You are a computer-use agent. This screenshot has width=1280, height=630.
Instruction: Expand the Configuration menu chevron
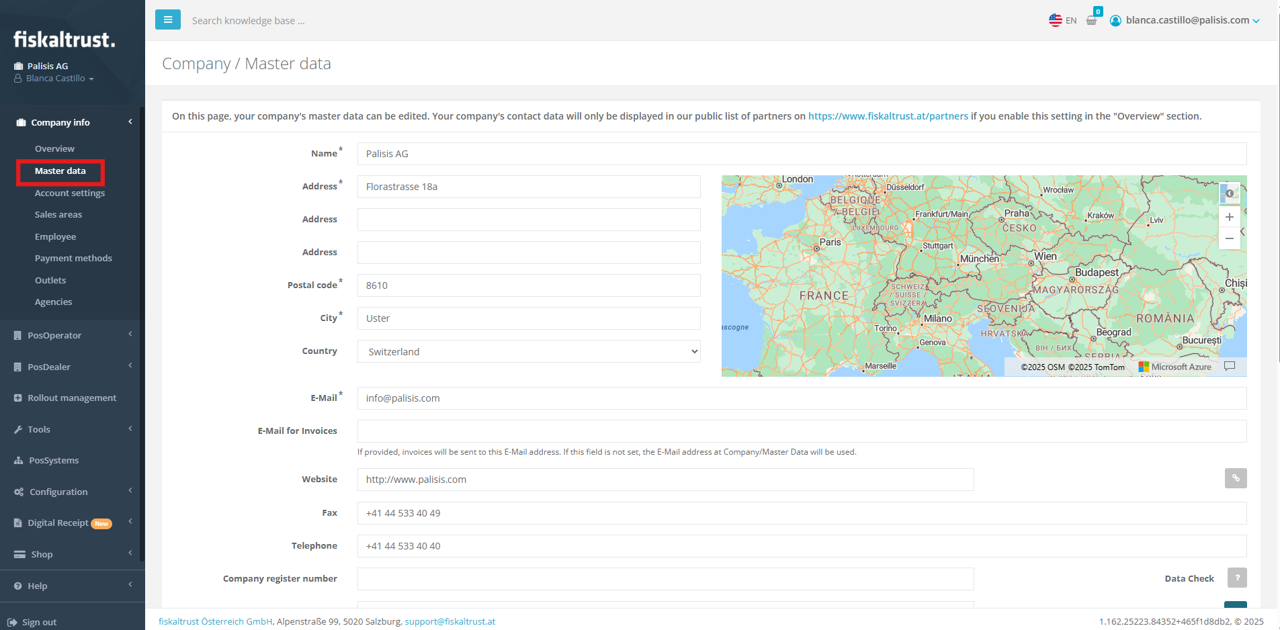(130, 491)
